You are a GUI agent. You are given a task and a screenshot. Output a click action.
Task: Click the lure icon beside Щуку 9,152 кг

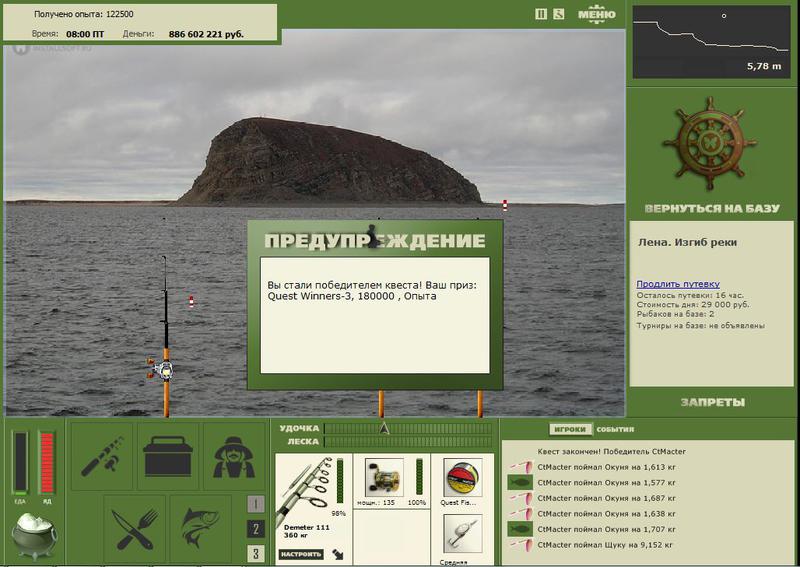point(520,545)
